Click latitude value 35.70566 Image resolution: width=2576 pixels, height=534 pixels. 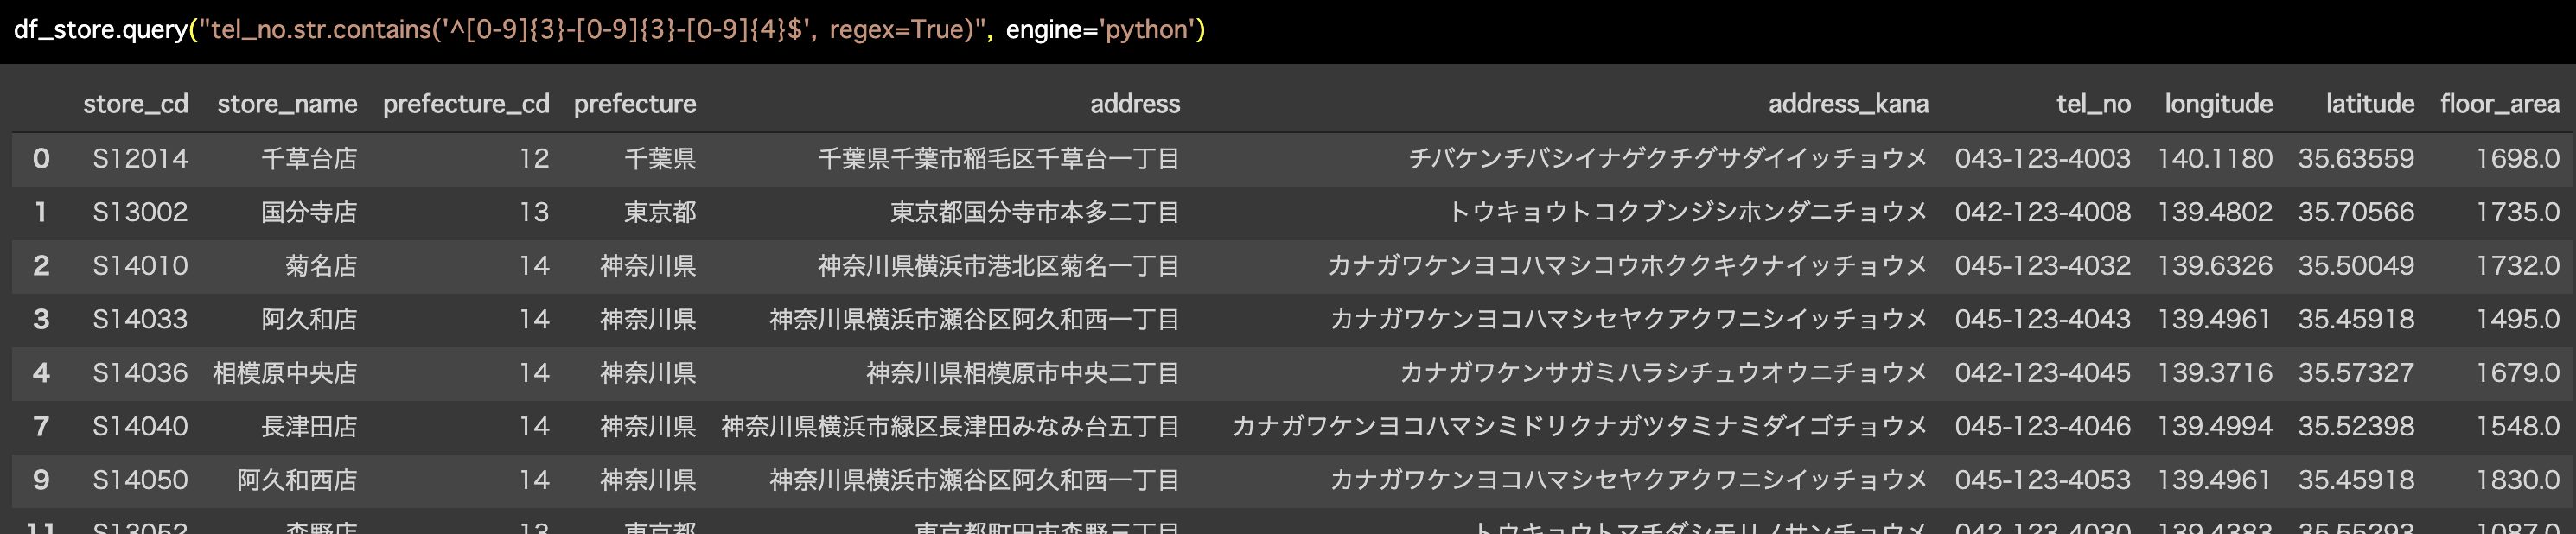pos(2356,212)
